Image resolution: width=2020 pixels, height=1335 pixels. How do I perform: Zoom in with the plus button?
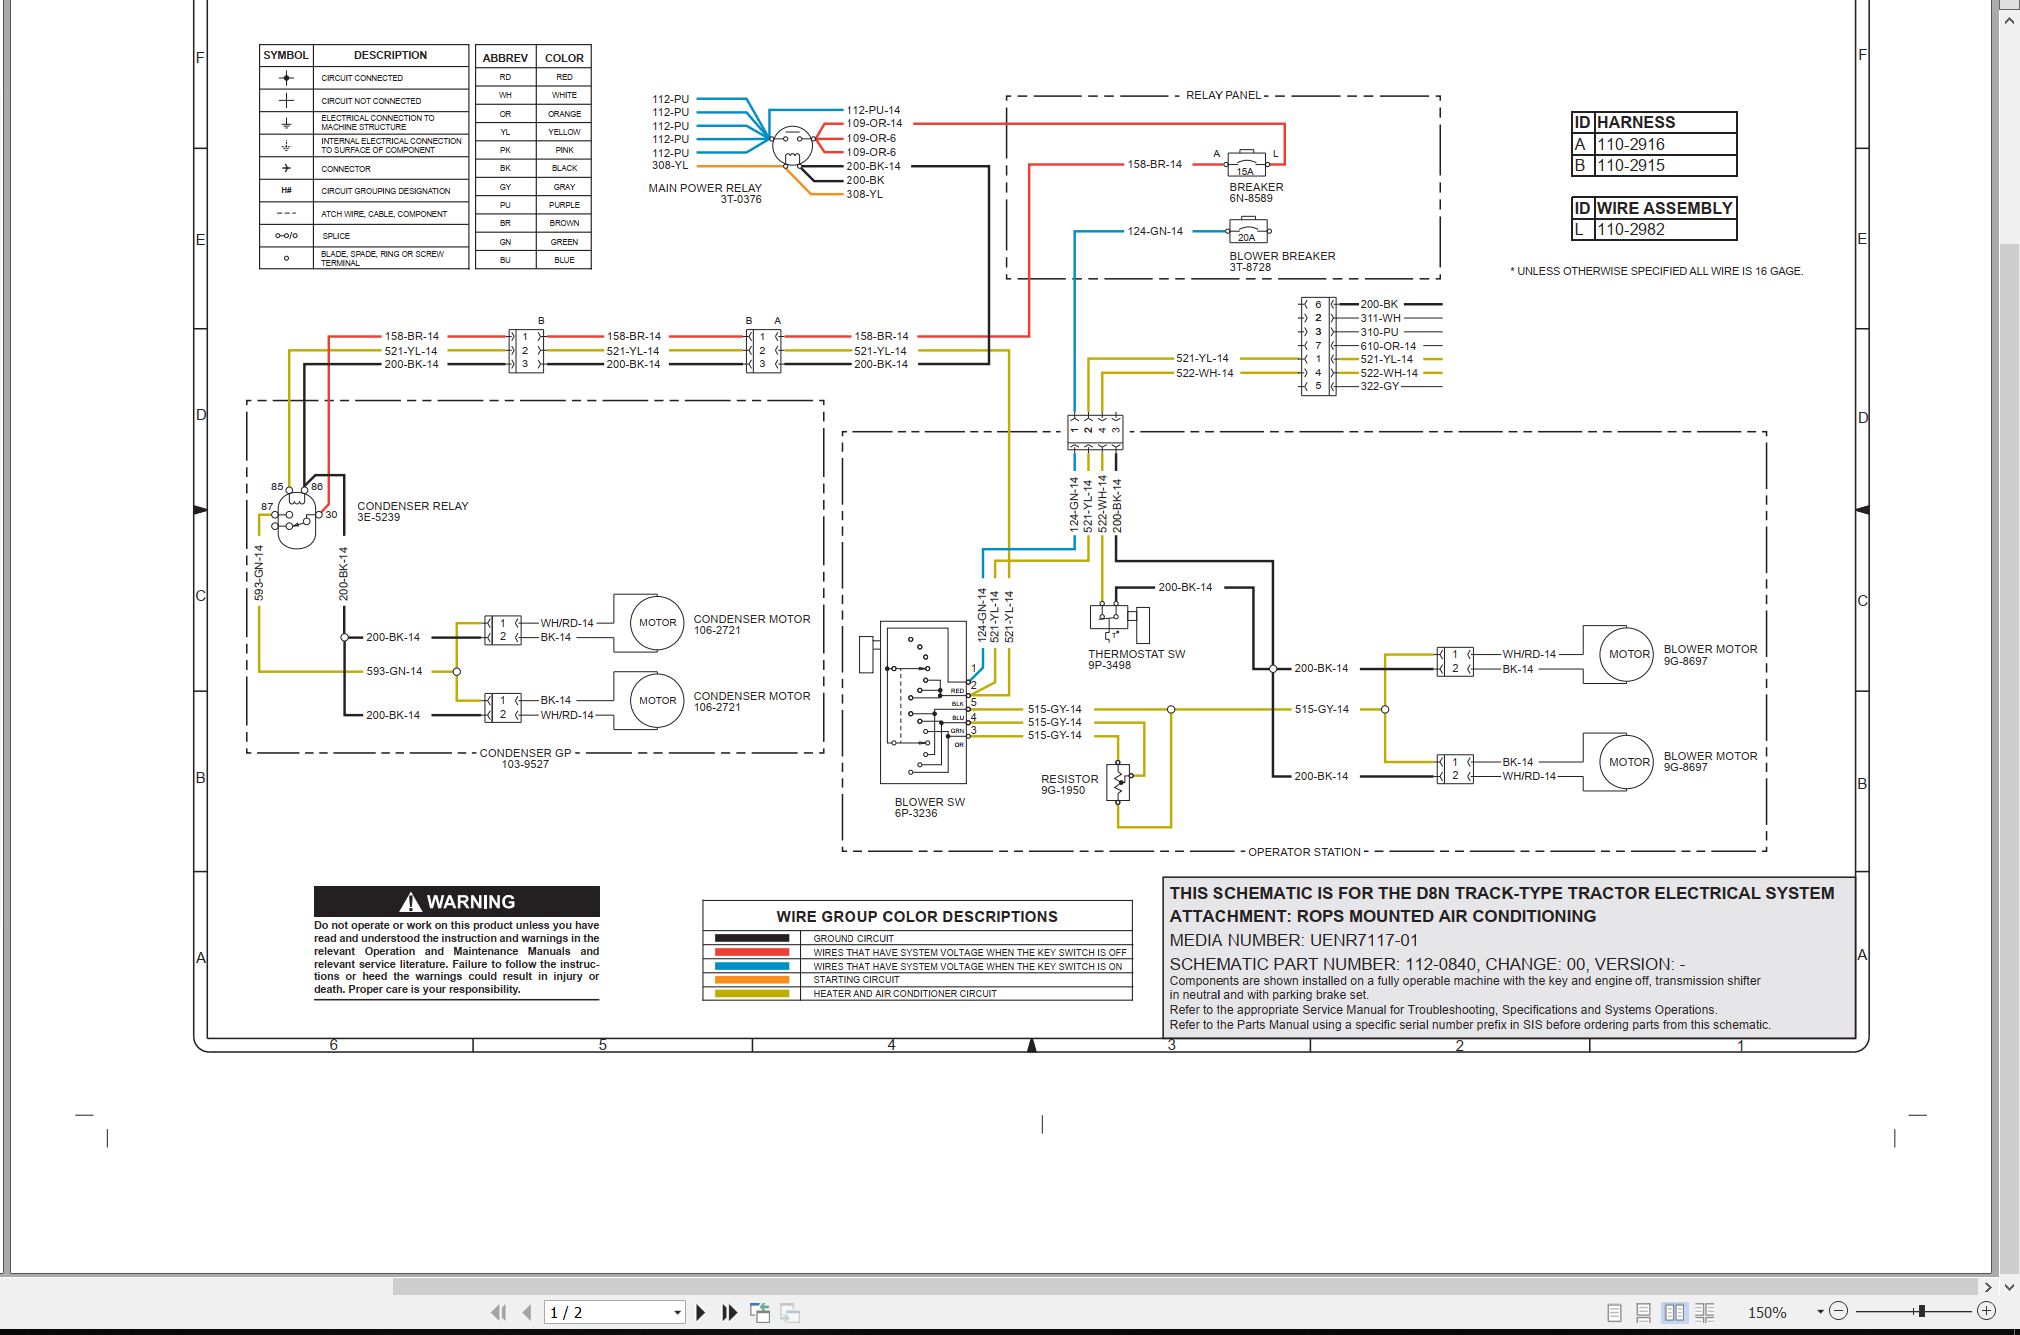(x=1986, y=1311)
